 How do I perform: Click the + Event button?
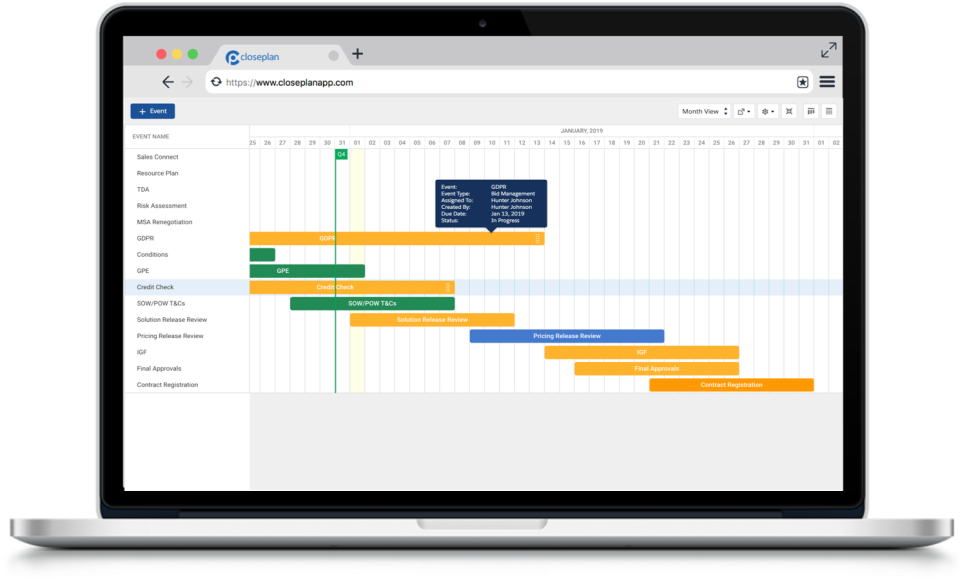(152, 111)
